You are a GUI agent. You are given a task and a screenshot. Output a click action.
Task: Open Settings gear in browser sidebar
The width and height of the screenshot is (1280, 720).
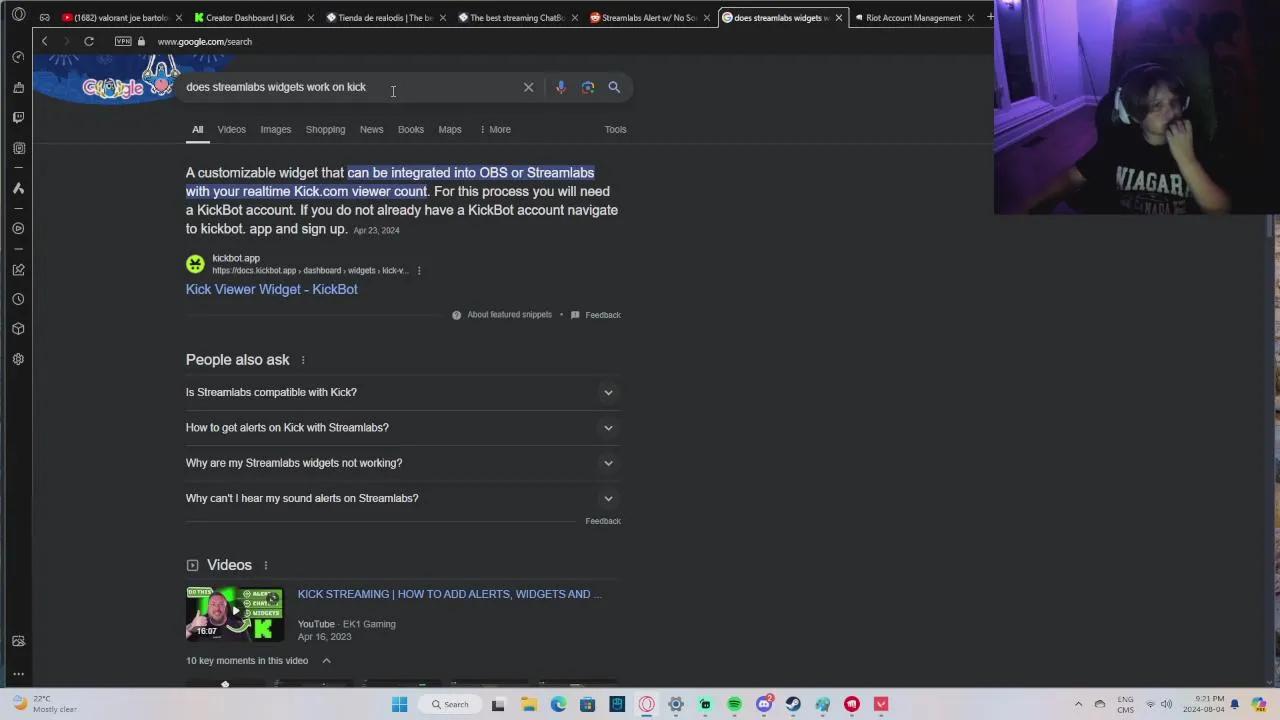(18, 359)
